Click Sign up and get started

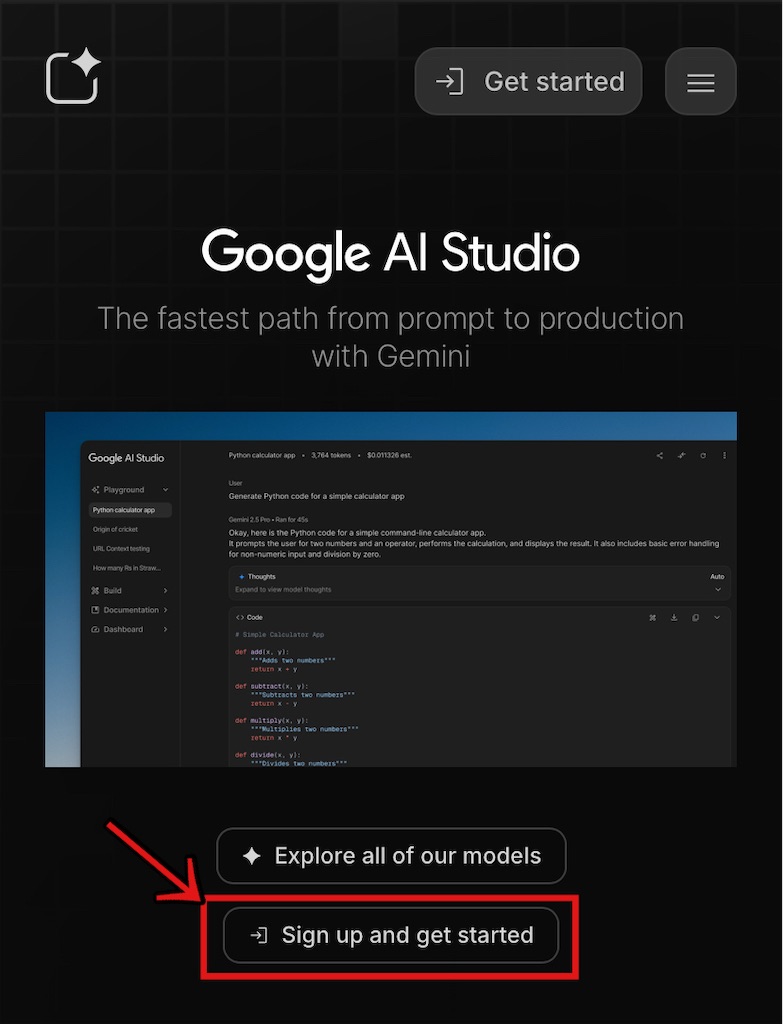click(391, 935)
